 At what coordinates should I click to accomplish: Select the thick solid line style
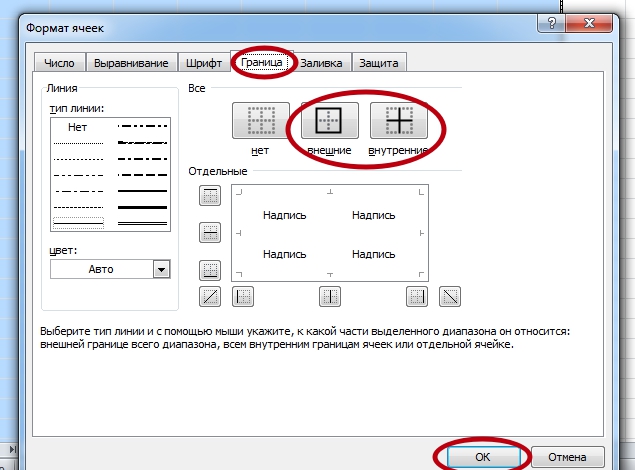pyautogui.click(x=142, y=207)
